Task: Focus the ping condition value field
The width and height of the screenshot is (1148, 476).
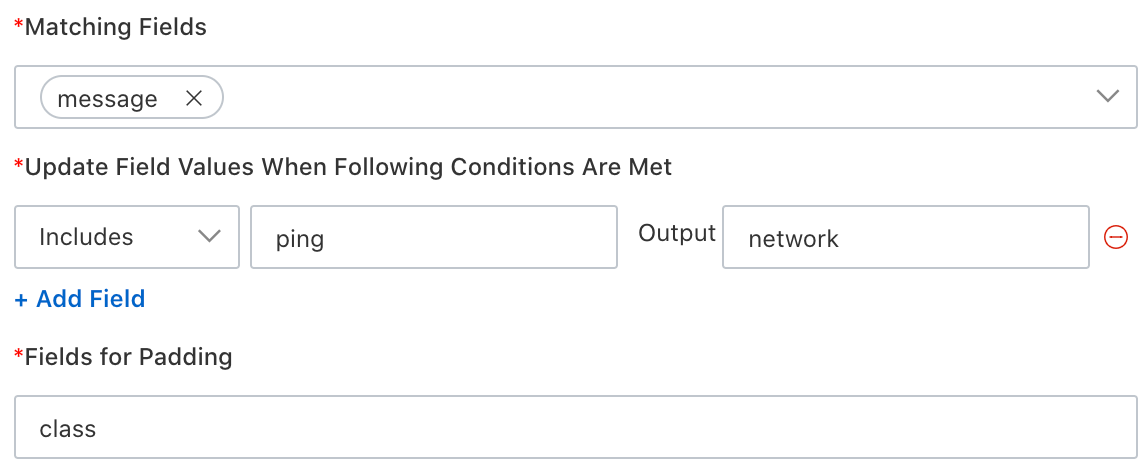Action: click(433, 237)
